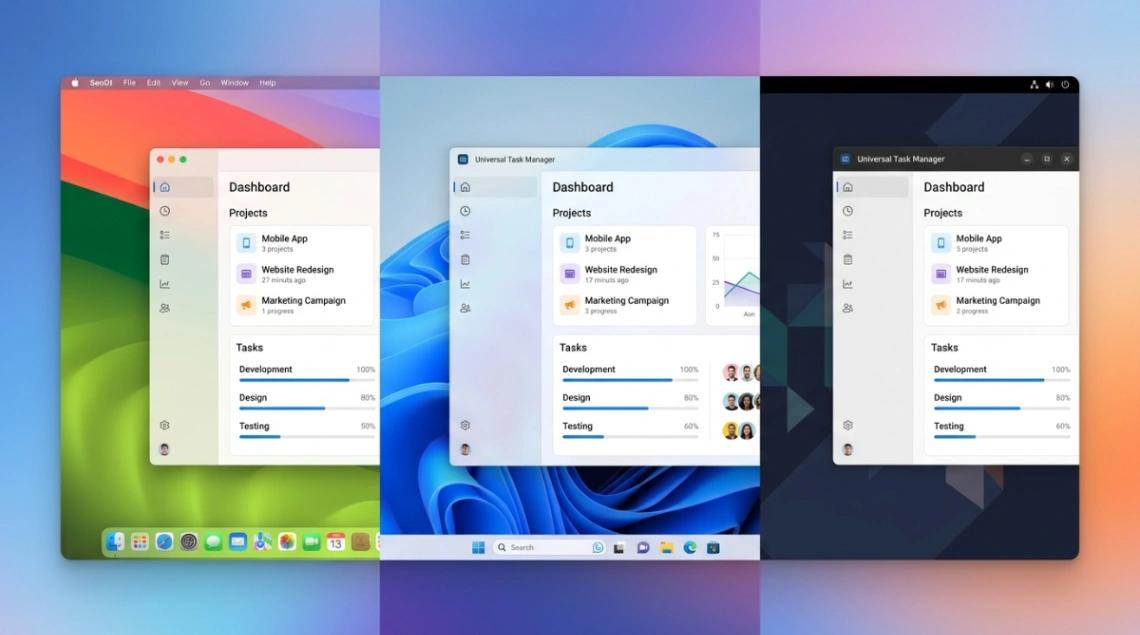Open the Apple menu in macOS menu bar
1140x635 pixels.
click(x=75, y=83)
